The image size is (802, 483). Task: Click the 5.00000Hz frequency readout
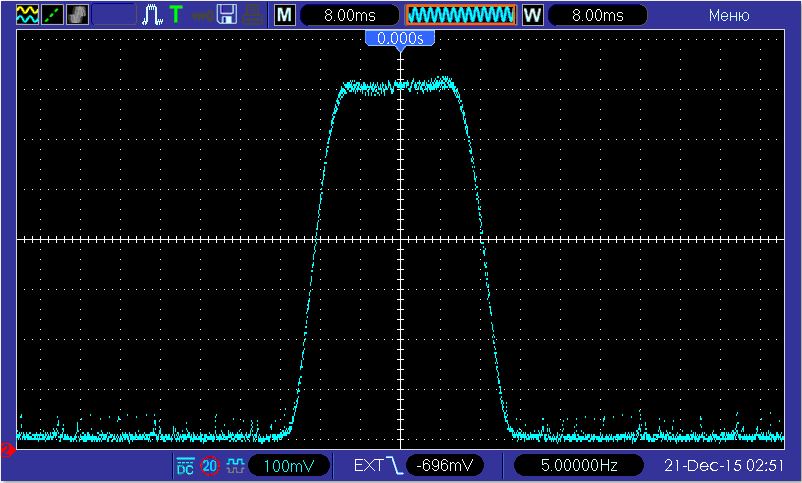click(x=578, y=466)
